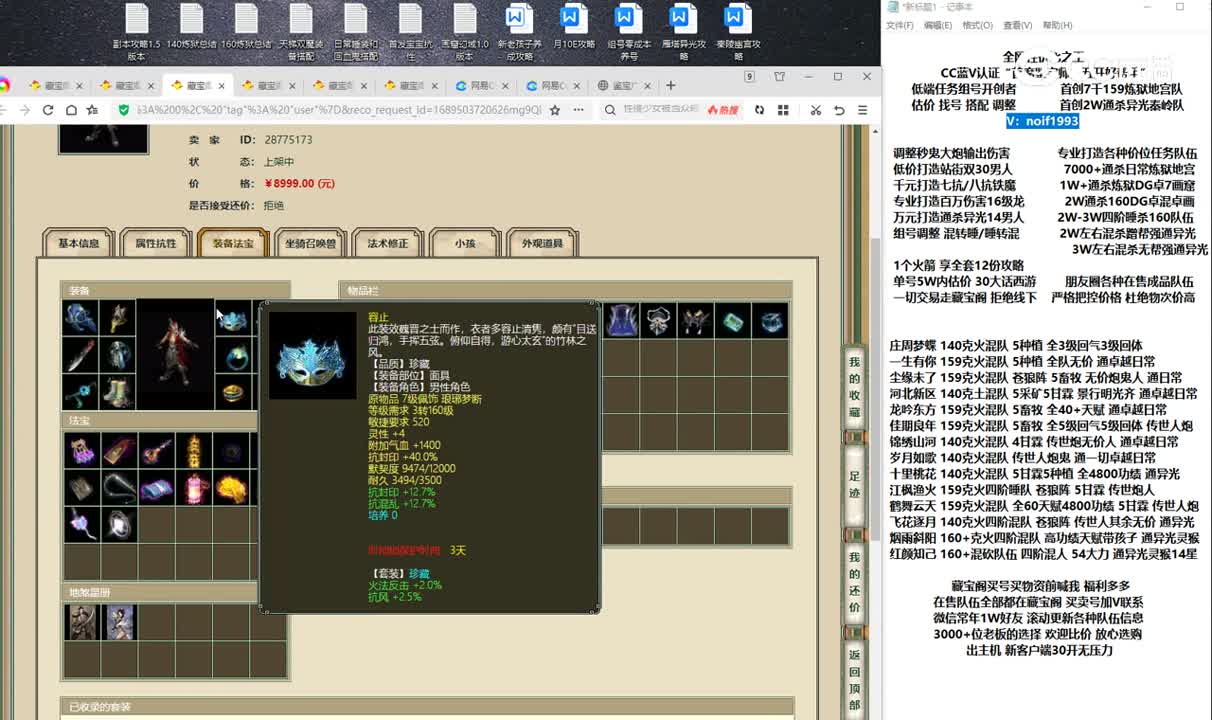Click the green gem box item in 物品栏
The width and height of the screenshot is (1212, 720).
733,320
